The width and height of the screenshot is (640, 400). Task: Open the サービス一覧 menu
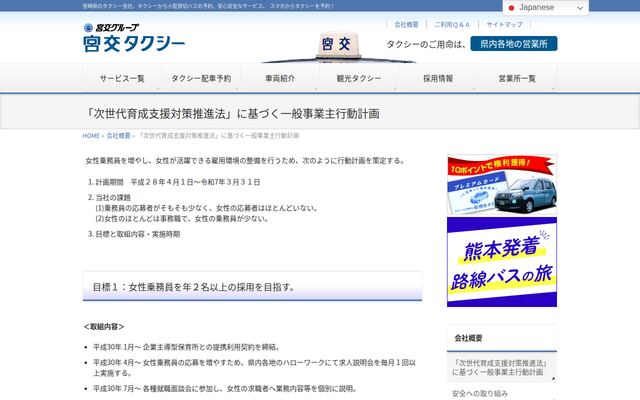(122, 78)
